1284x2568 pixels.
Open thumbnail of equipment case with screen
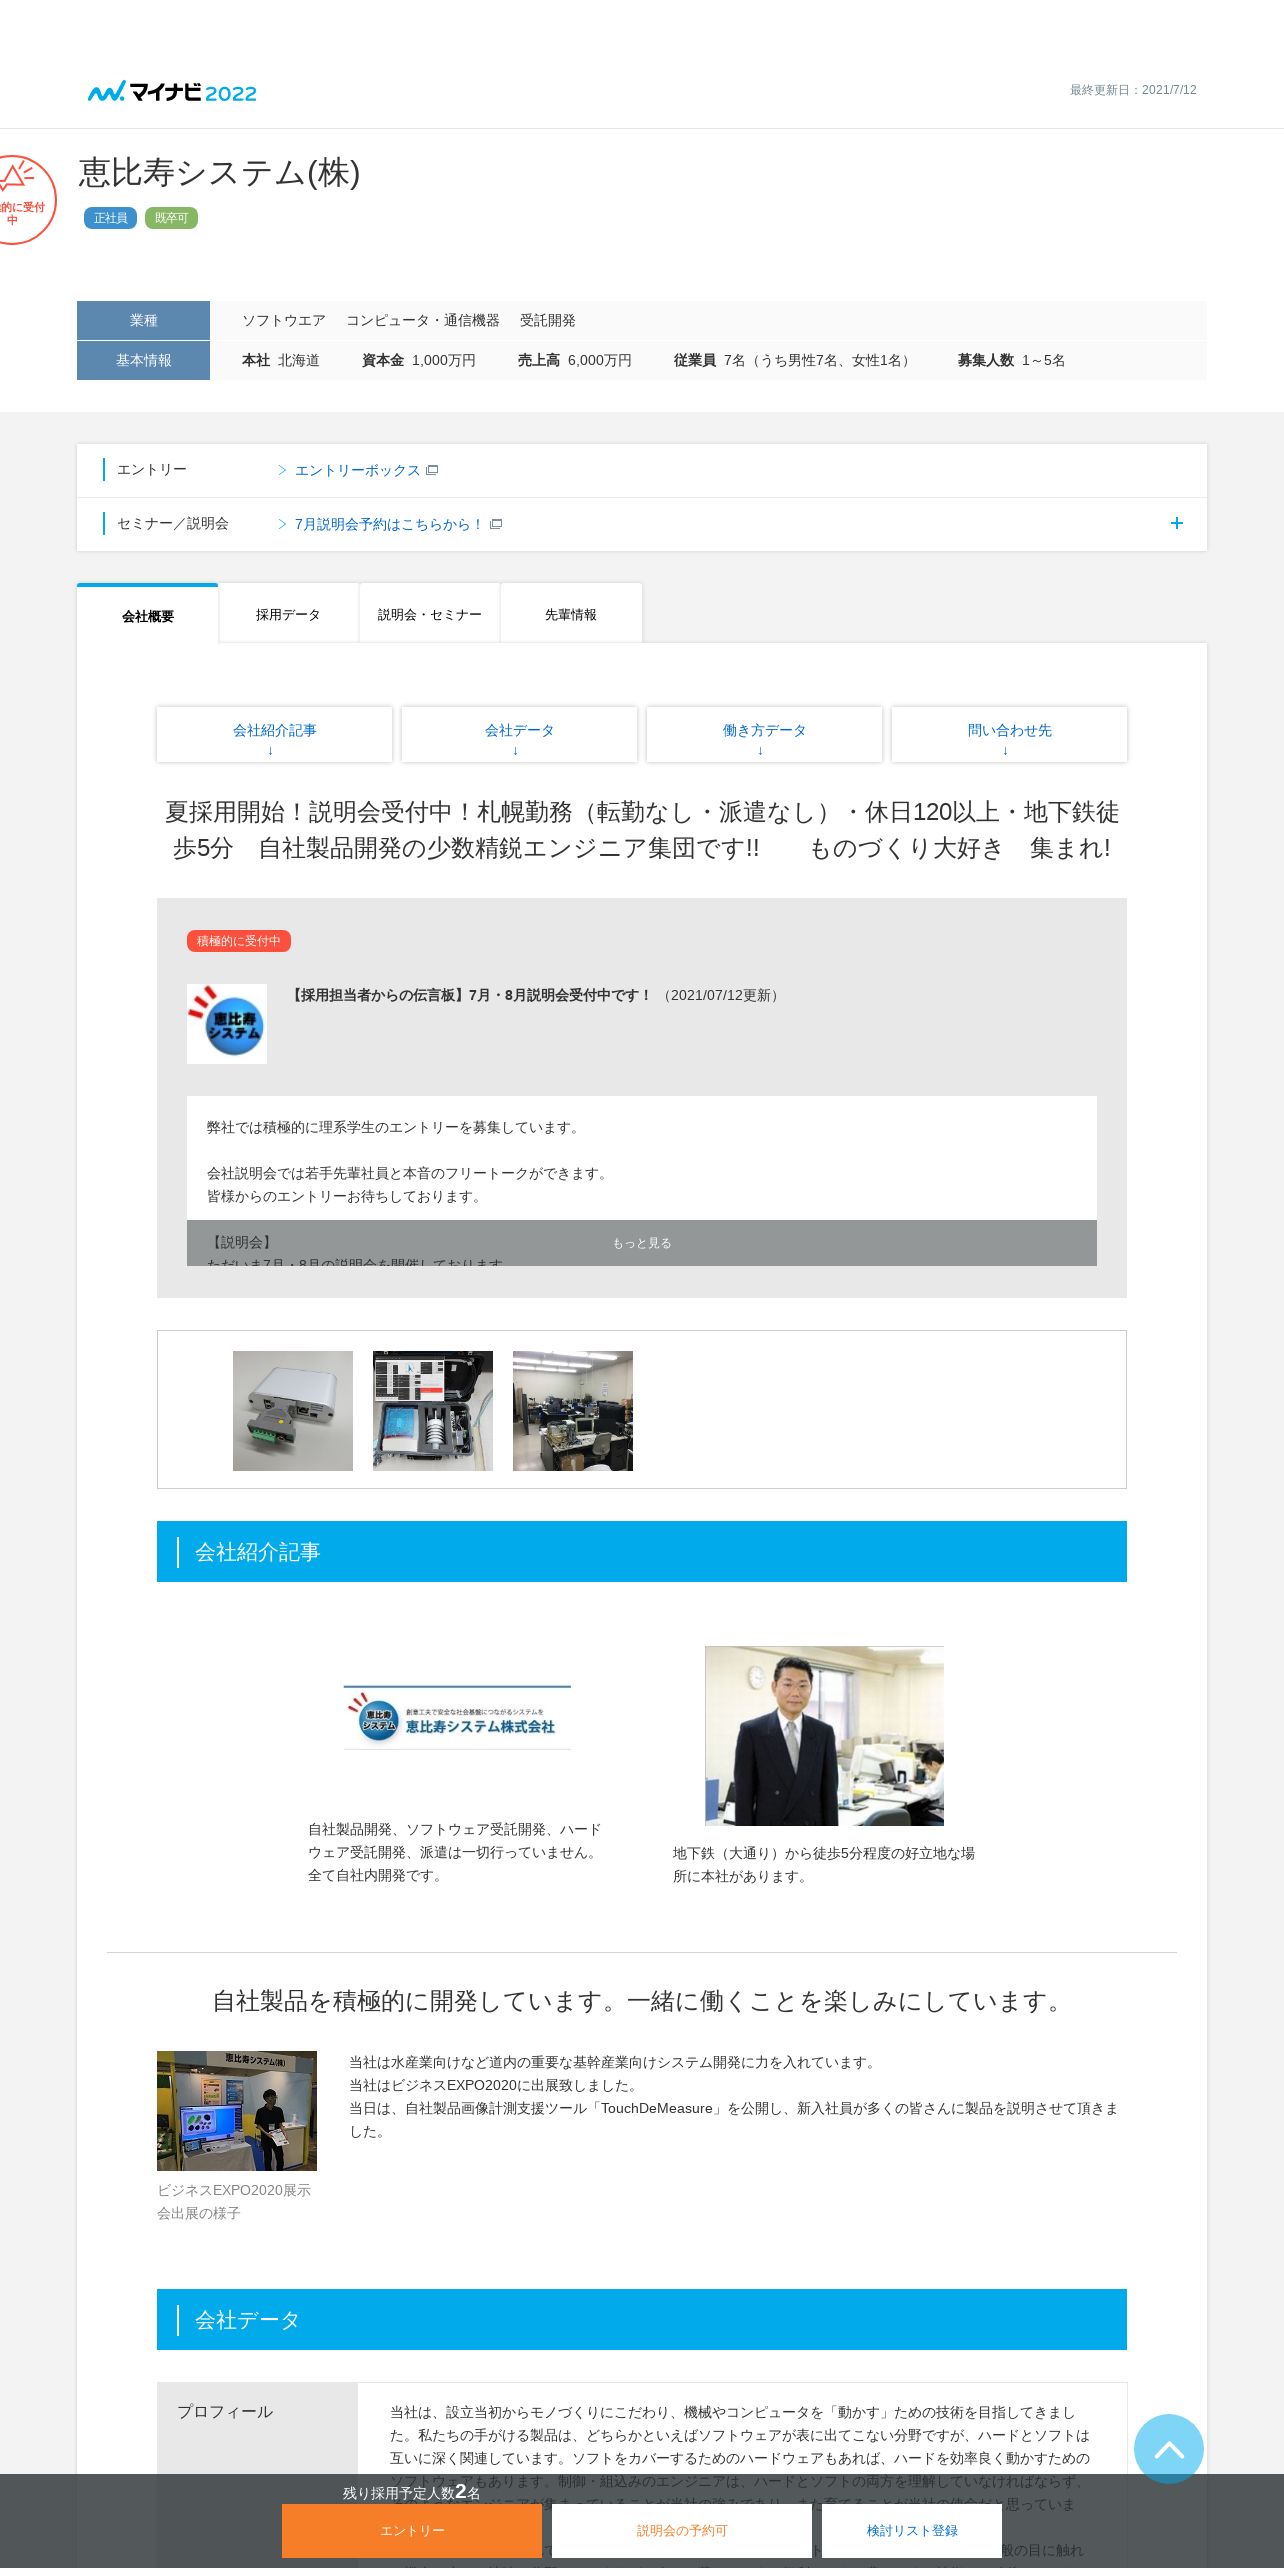[433, 1411]
